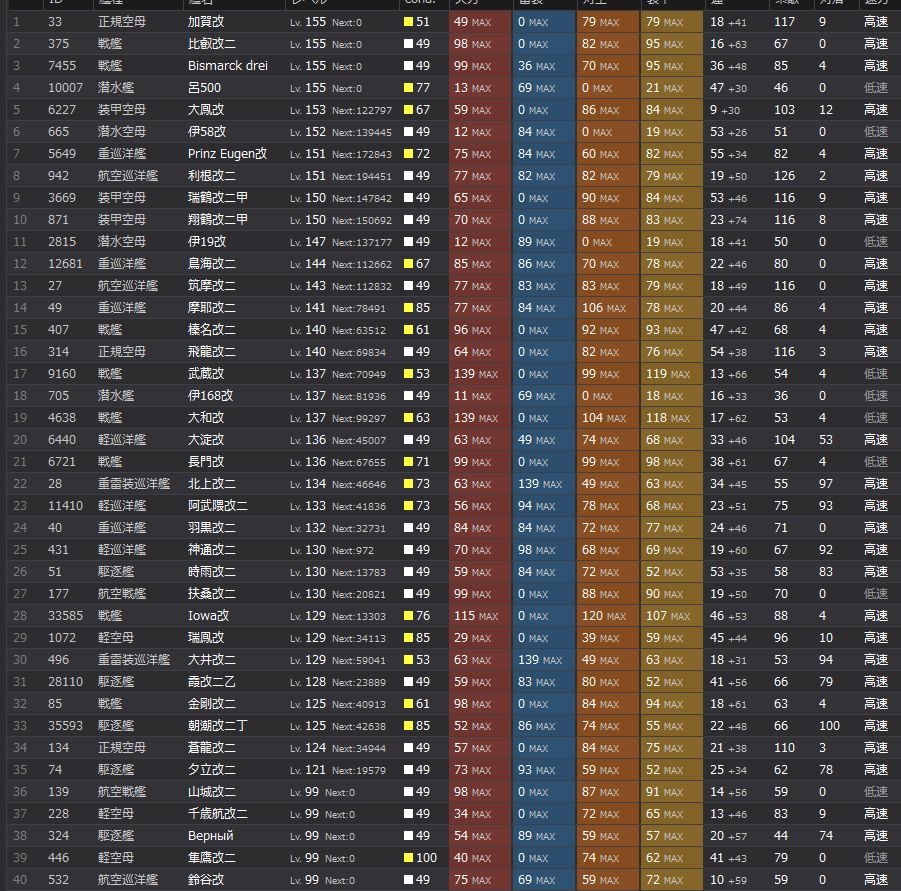Screen dimensions: 901x891
Task: Select ID cell 35593
Action: 66,726
